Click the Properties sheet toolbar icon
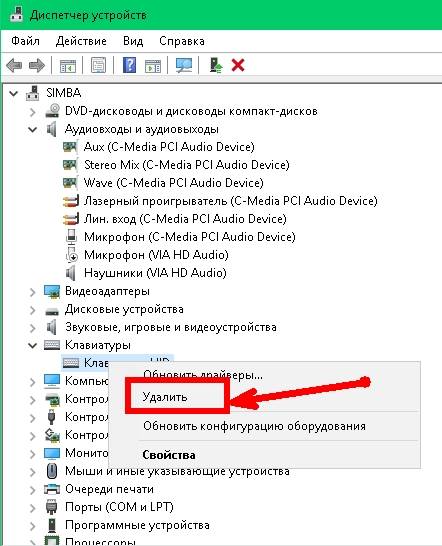This screenshot has width=442, height=546. coord(99,65)
